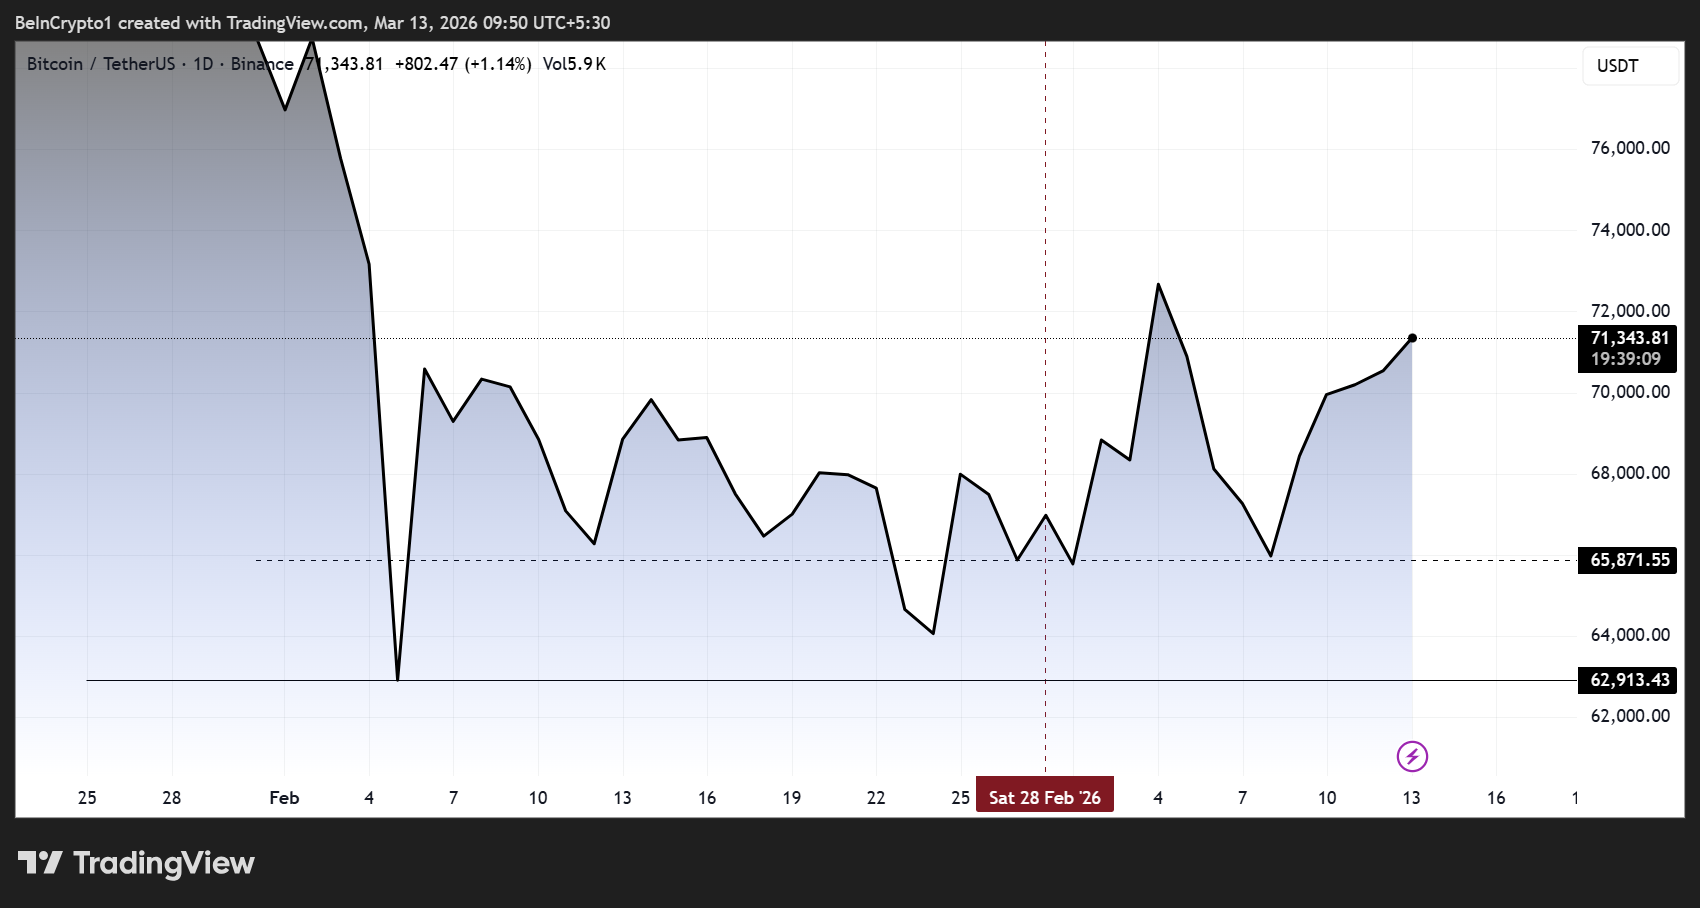Click the last price dot on the chart line
1700x908 pixels.
(x=1412, y=338)
